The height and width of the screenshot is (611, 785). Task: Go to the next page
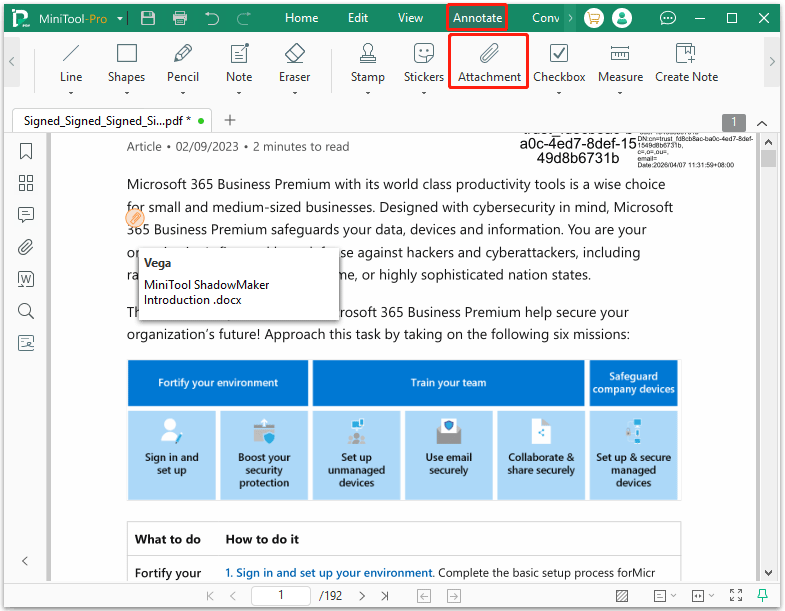pos(362,596)
